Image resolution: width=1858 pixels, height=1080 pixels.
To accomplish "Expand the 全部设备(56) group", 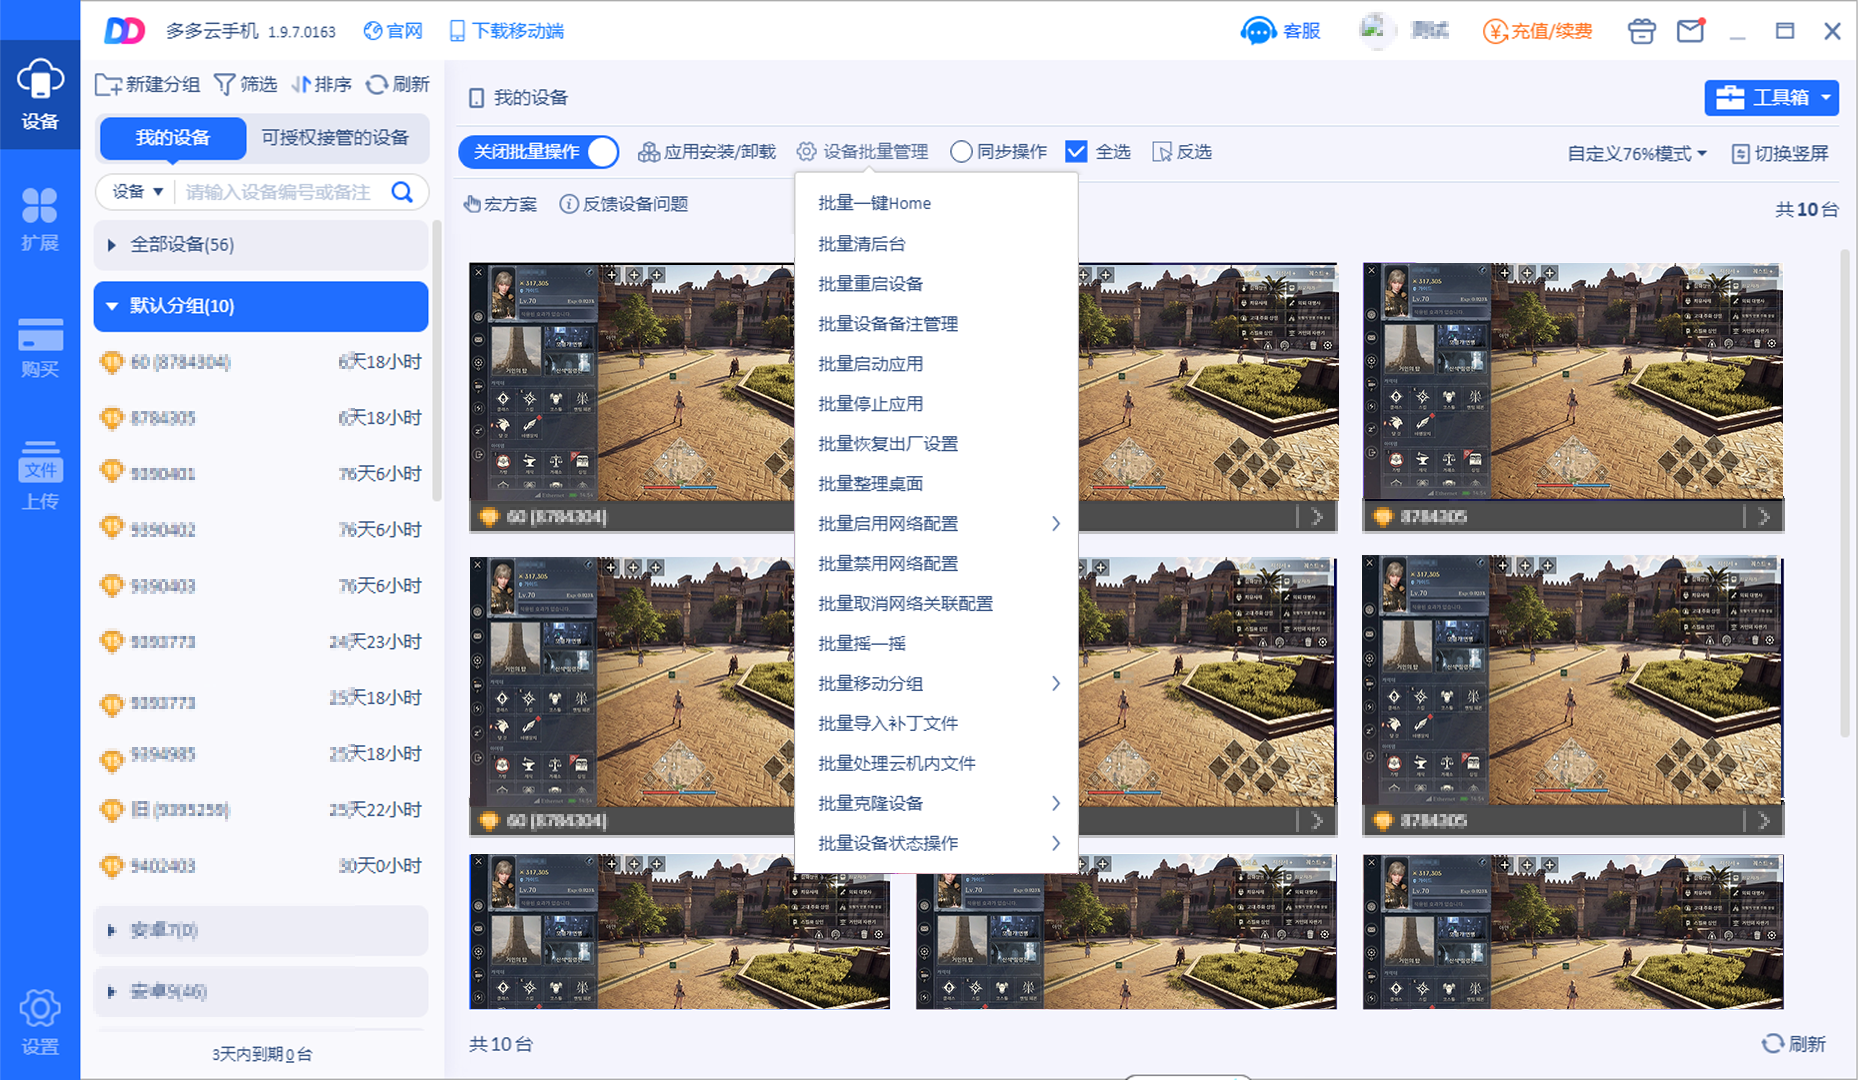I will [x=261, y=245].
